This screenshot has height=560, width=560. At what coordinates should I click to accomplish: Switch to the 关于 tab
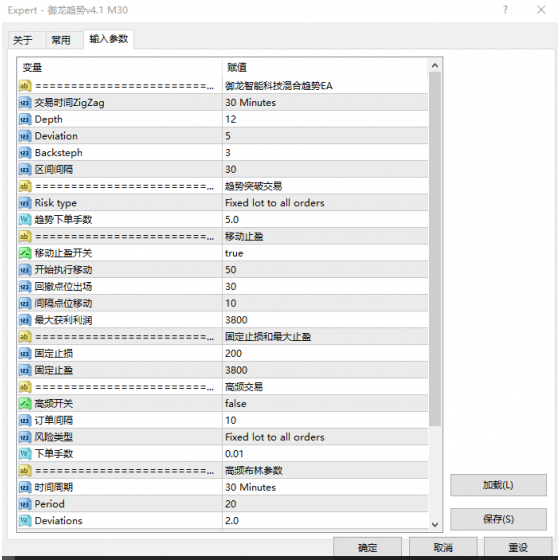tap(23, 40)
